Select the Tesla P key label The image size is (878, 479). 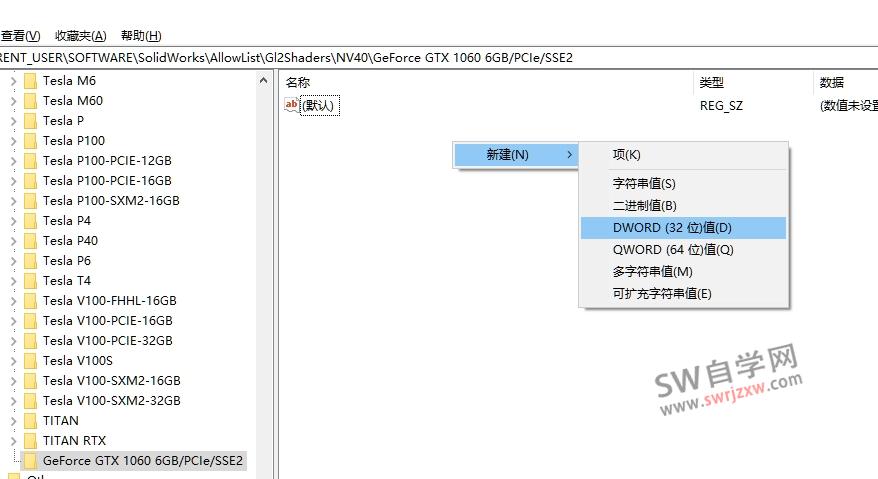(x=63, y=121)
